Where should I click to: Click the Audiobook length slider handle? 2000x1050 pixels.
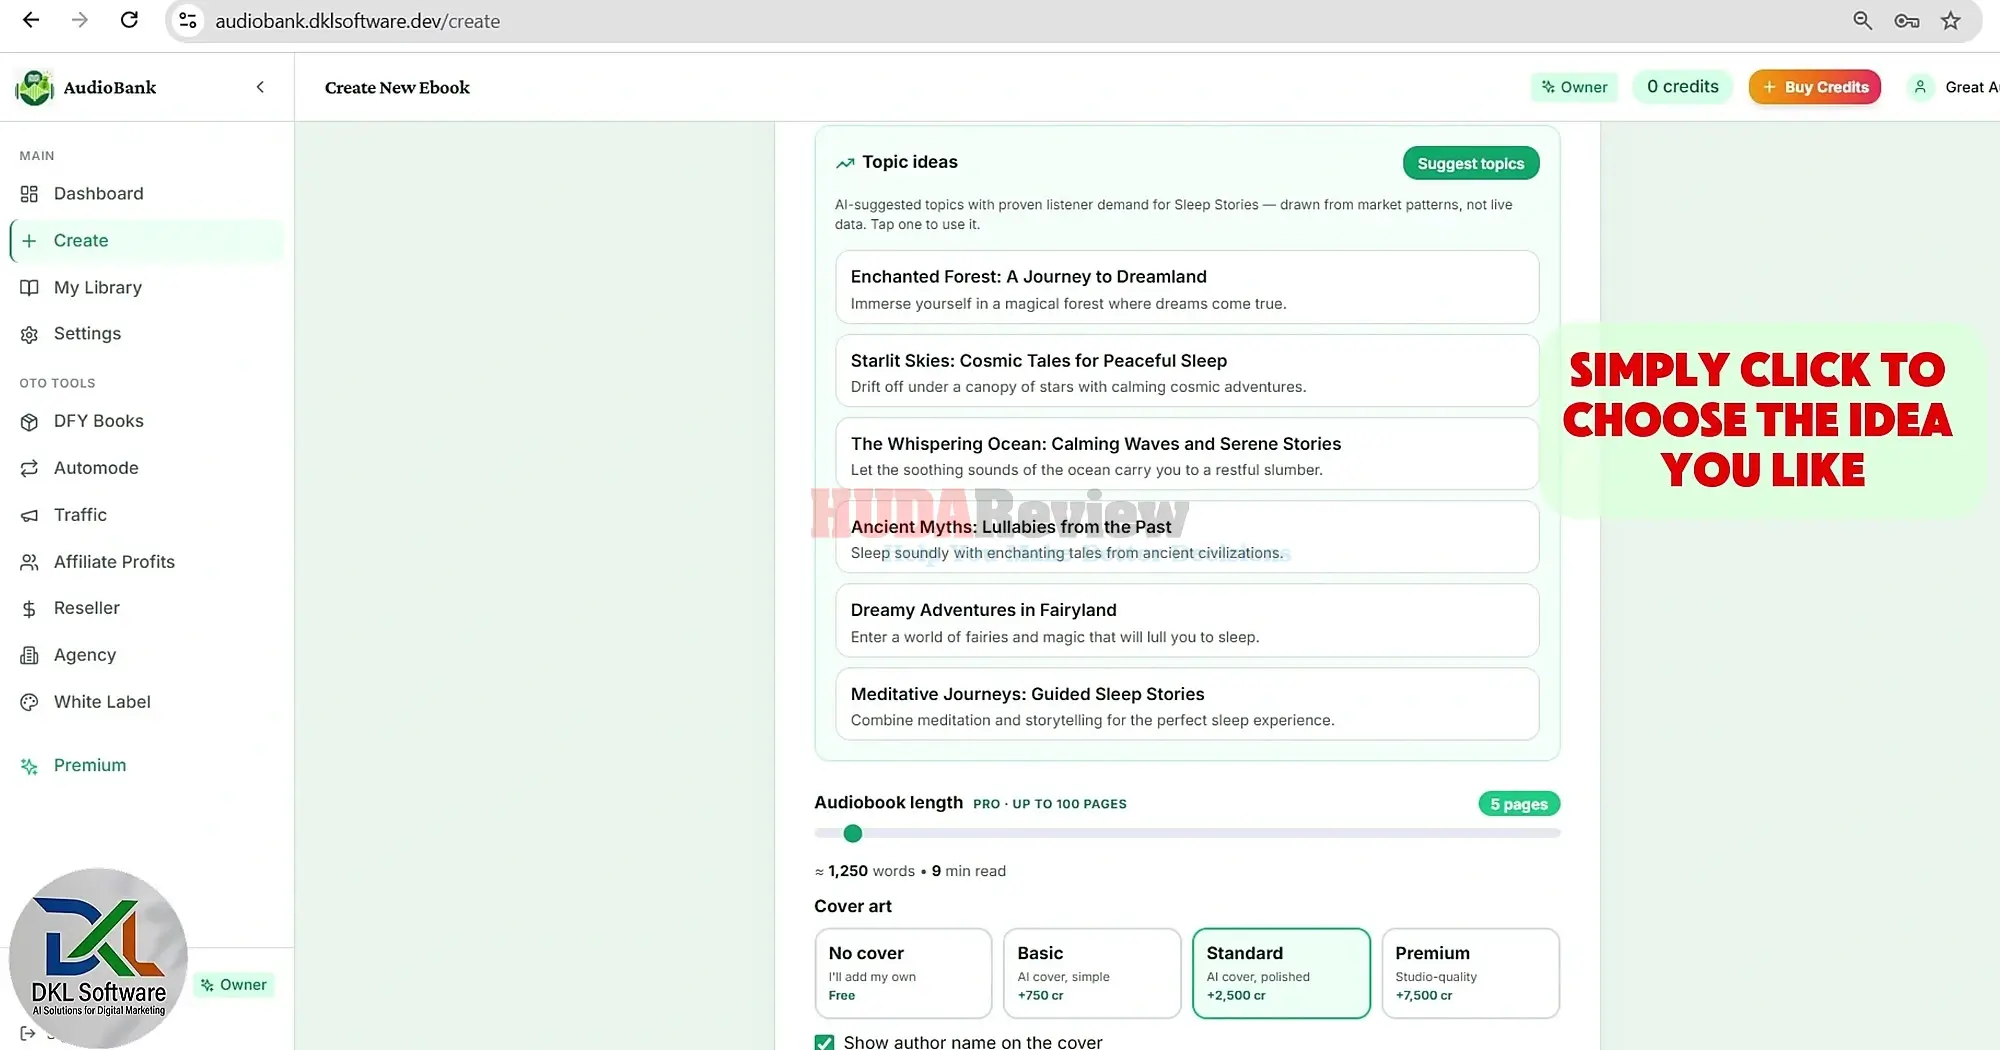click(x=852, y=833)
